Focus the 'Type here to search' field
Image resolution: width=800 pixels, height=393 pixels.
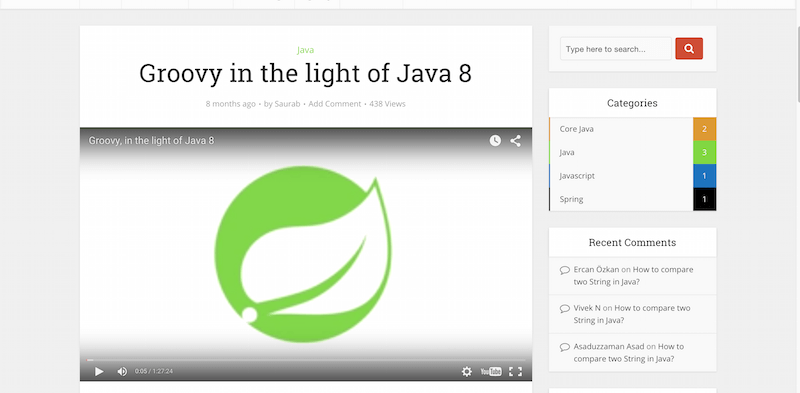[x=616, y=49]
